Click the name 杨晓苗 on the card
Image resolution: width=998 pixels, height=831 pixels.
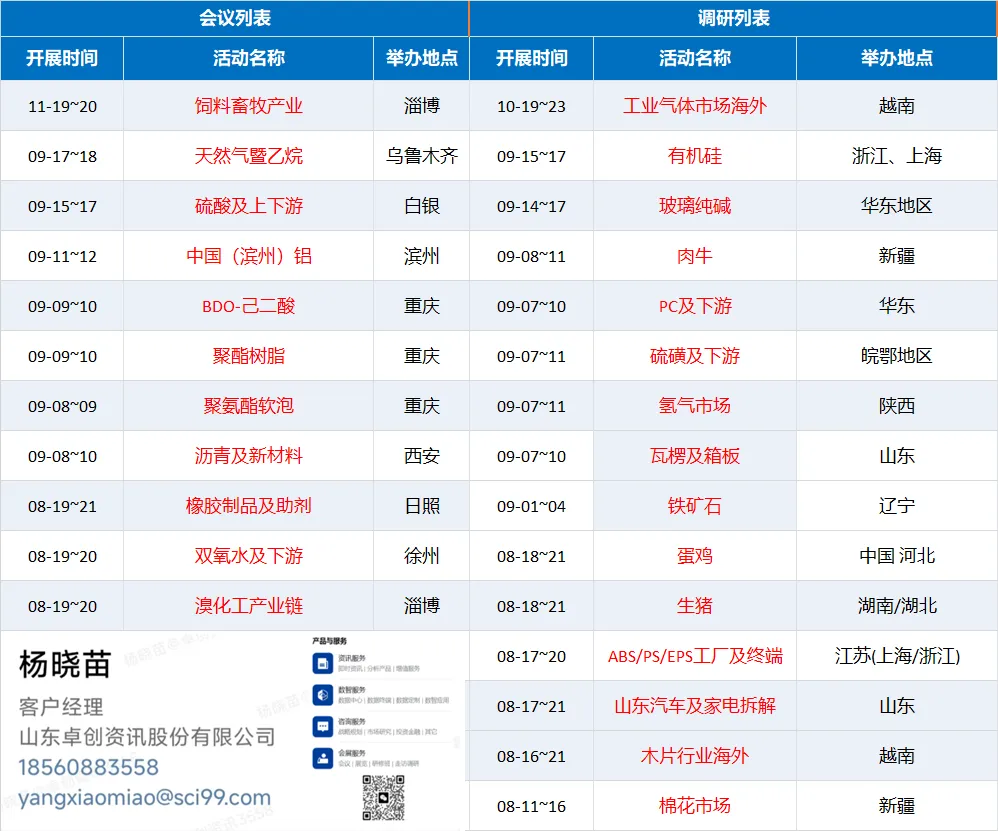point(65,665)
